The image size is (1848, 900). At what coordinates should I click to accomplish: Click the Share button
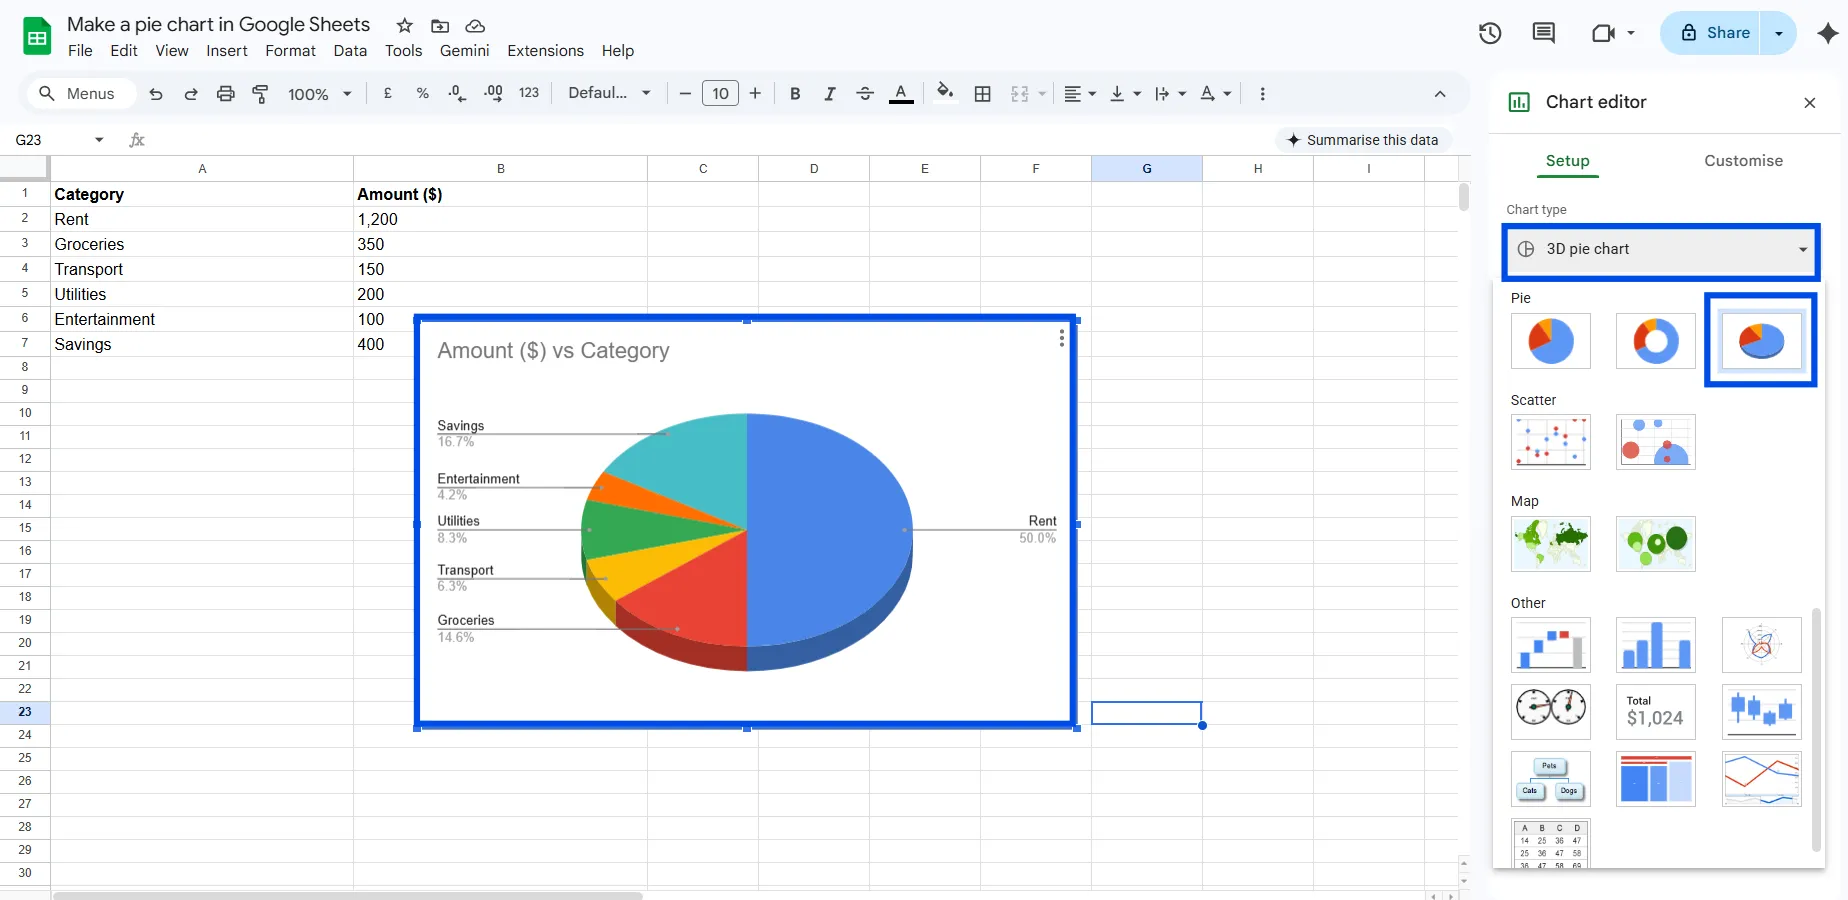click(x=1716, y=33)
